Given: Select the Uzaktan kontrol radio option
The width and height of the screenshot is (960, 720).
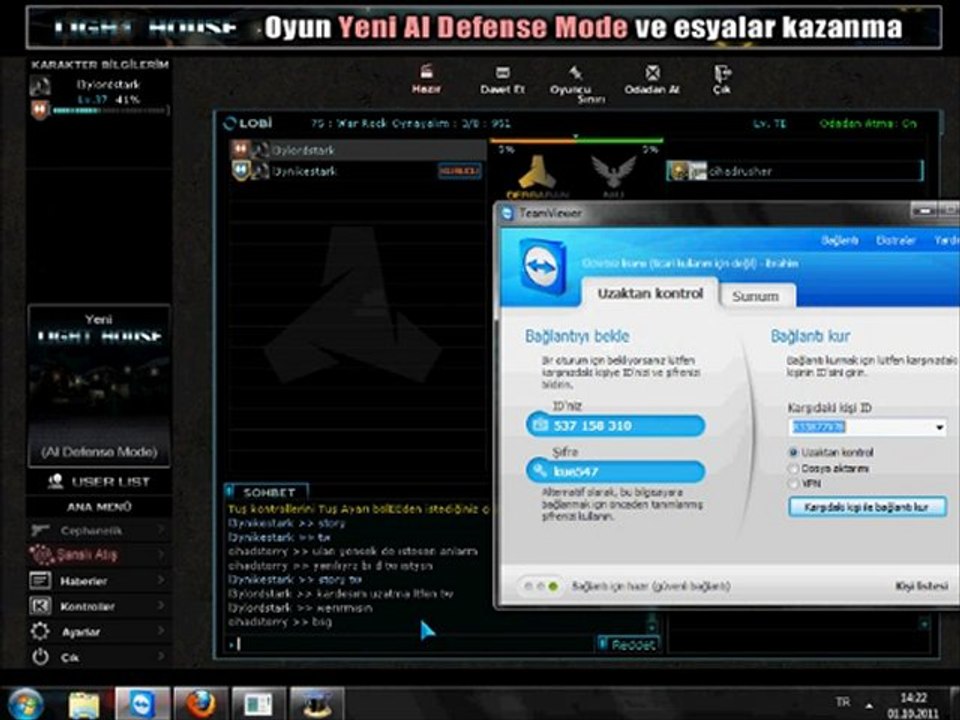Looking at the screenshot, I should click(793, 452).
